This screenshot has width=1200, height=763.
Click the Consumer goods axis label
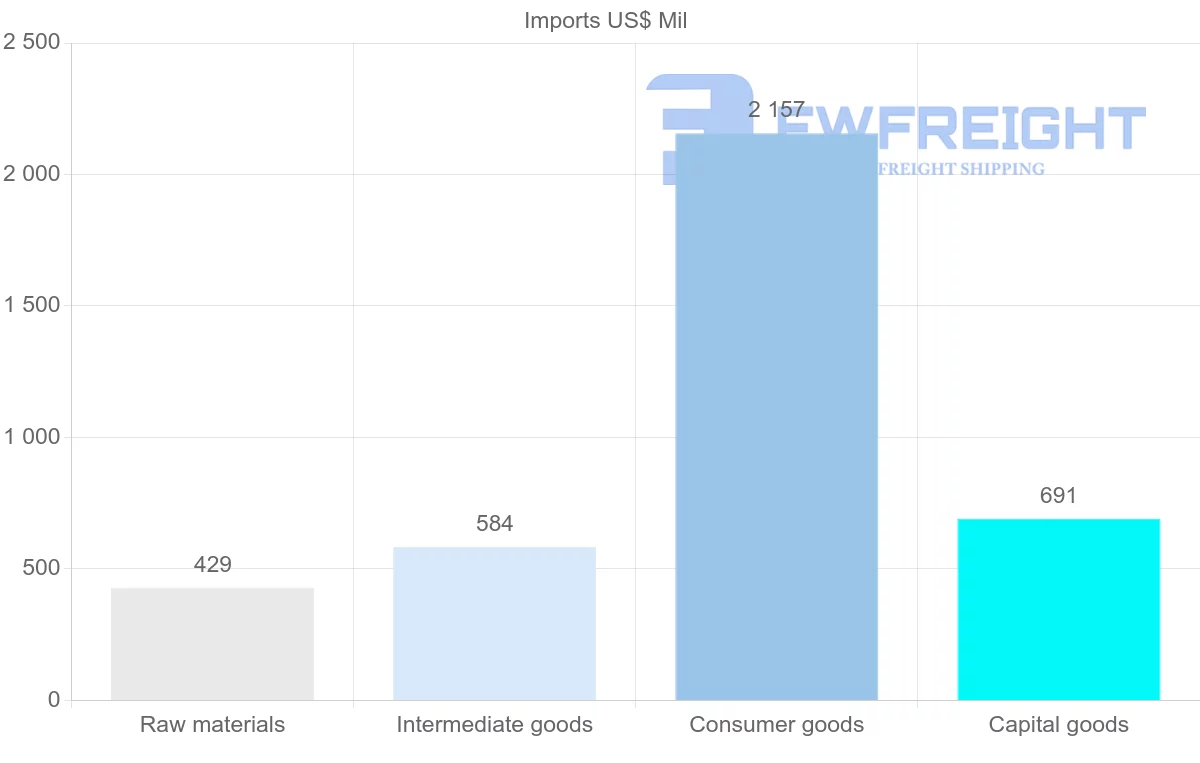pyautogui.click(x=776, y=725)
